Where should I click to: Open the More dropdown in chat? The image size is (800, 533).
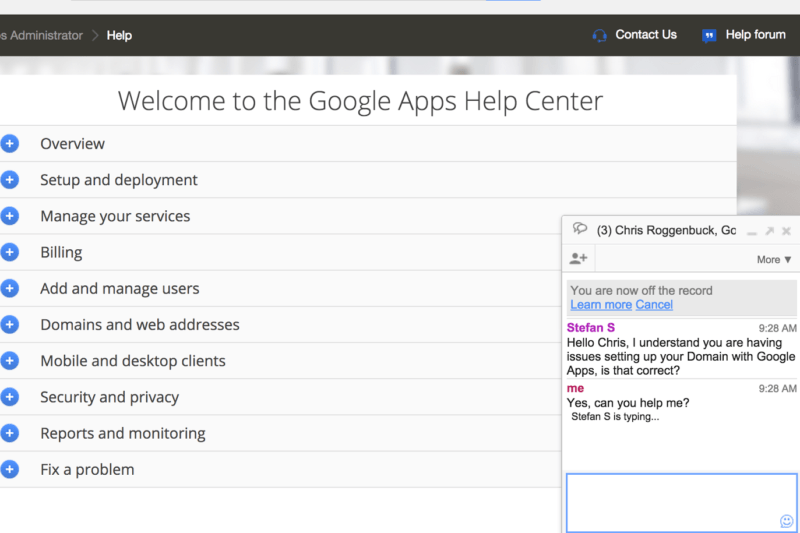click(774, 260)
